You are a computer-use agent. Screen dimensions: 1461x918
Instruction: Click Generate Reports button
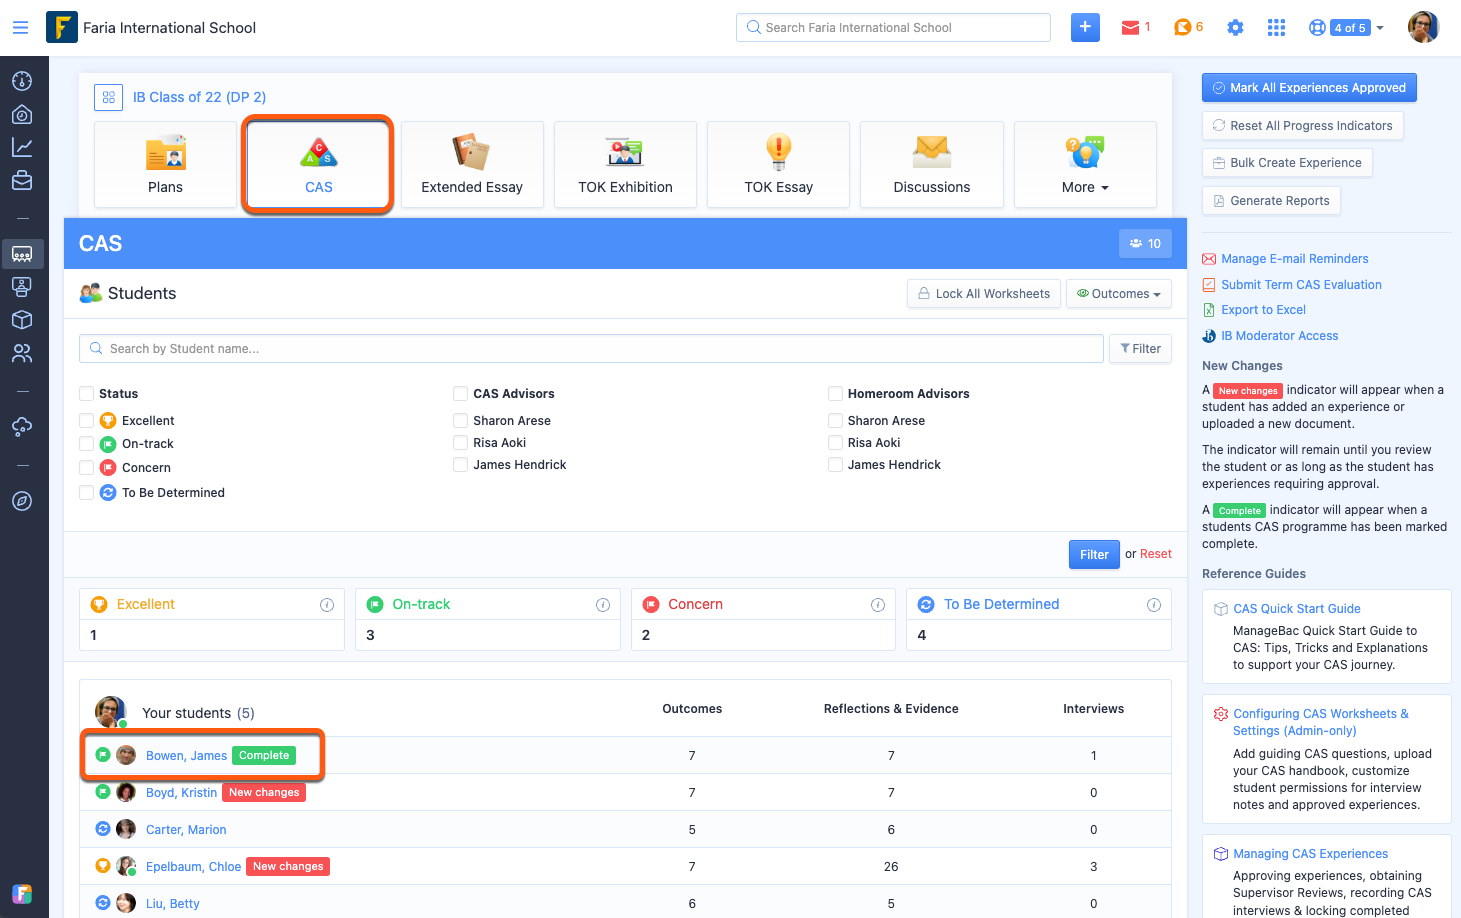[1271, 201]
